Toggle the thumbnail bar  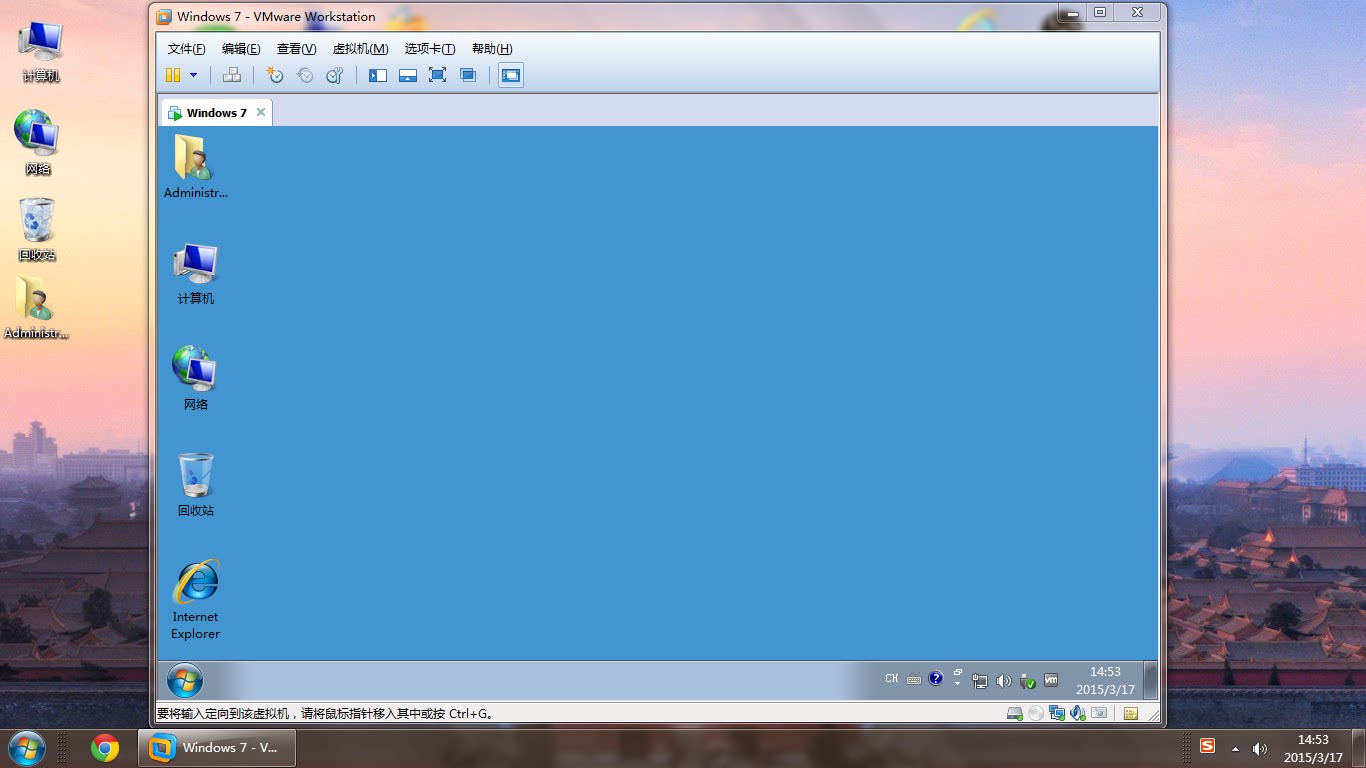pos(407,75)
